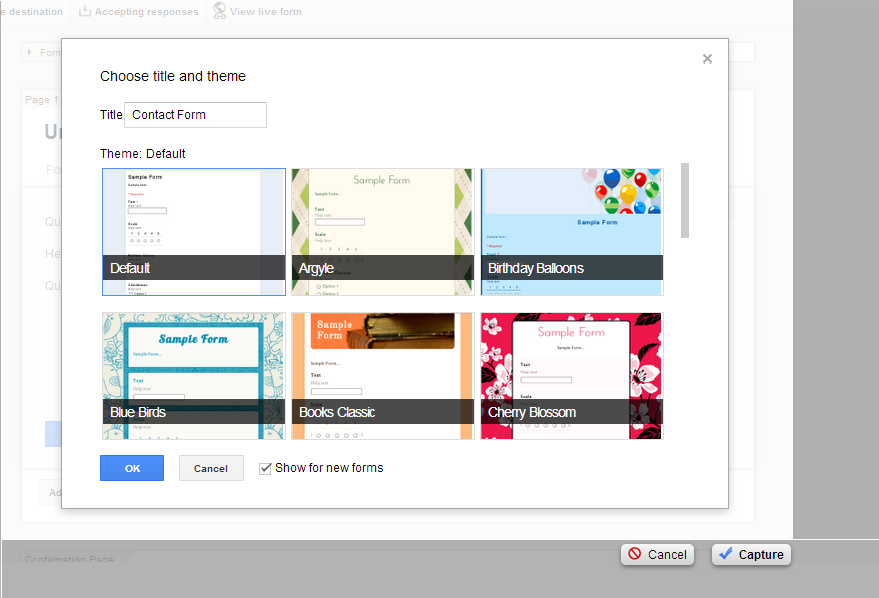Screen dimensions: 879x598
Task: Click the View live form link icon
Action: tap(219, 11)
